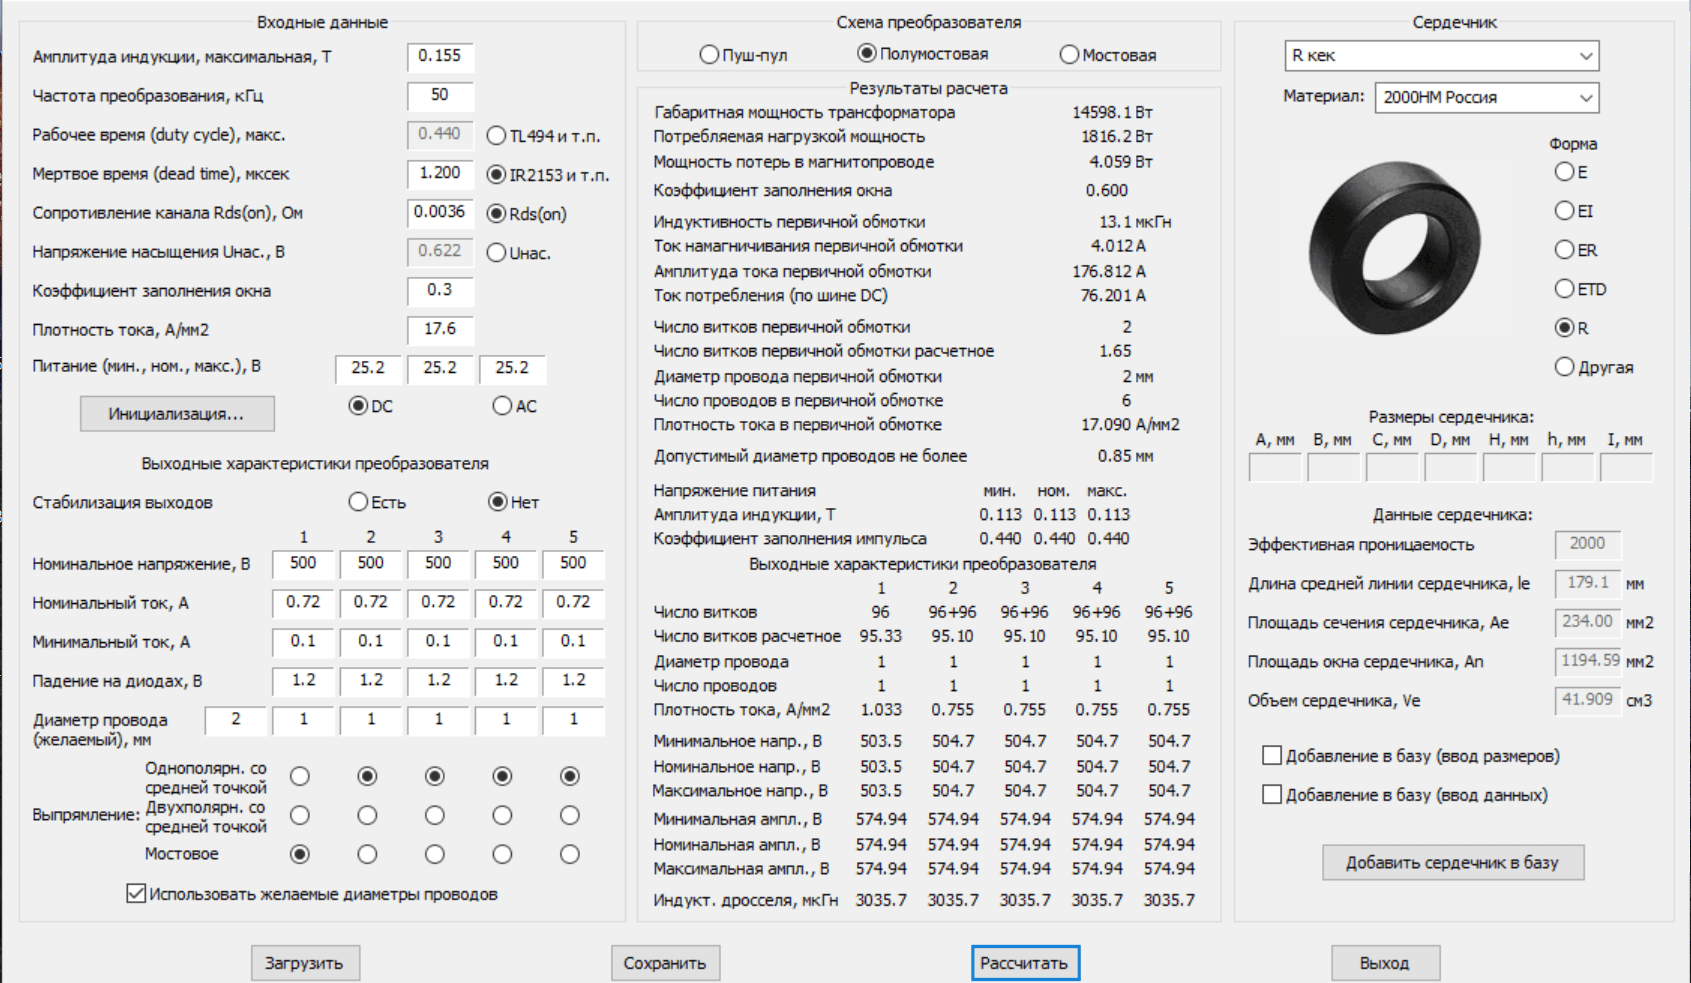Enable output stabilization with Есть option
The image size is (1691, 983).
(x=358, y=502)
